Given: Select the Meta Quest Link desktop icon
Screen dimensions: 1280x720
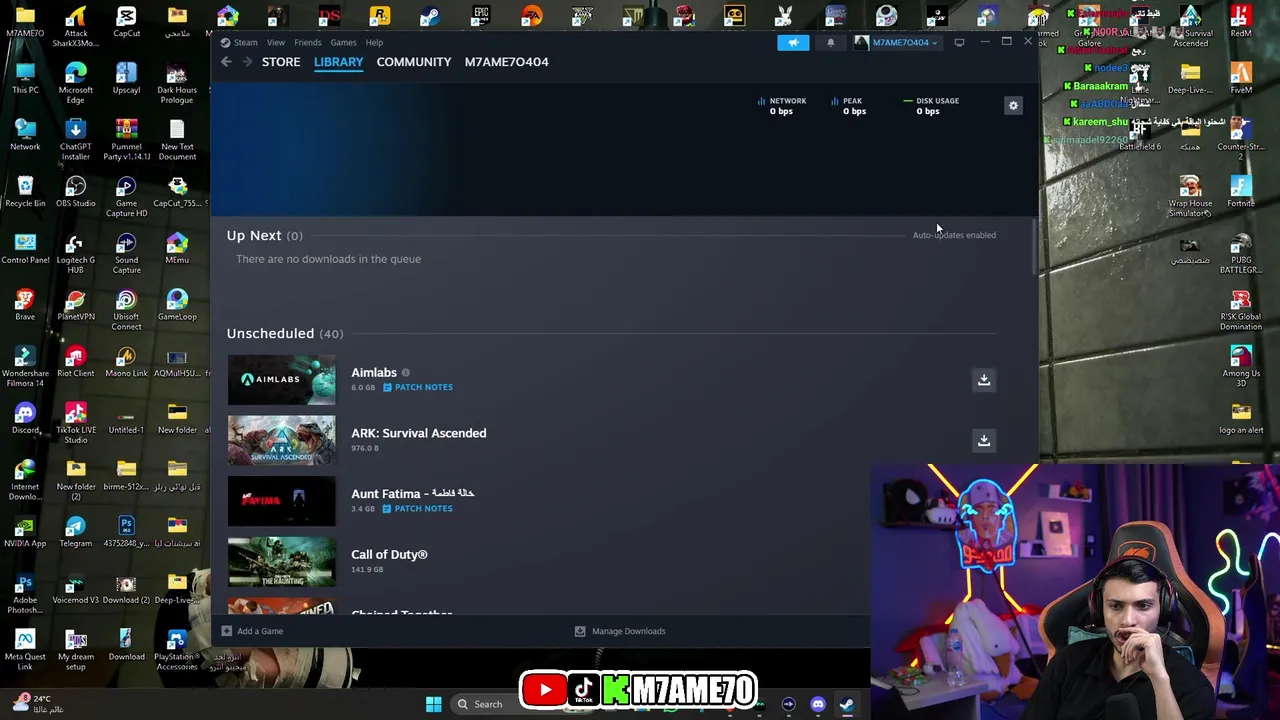Looking at the screenshot, I should point(25,651).
